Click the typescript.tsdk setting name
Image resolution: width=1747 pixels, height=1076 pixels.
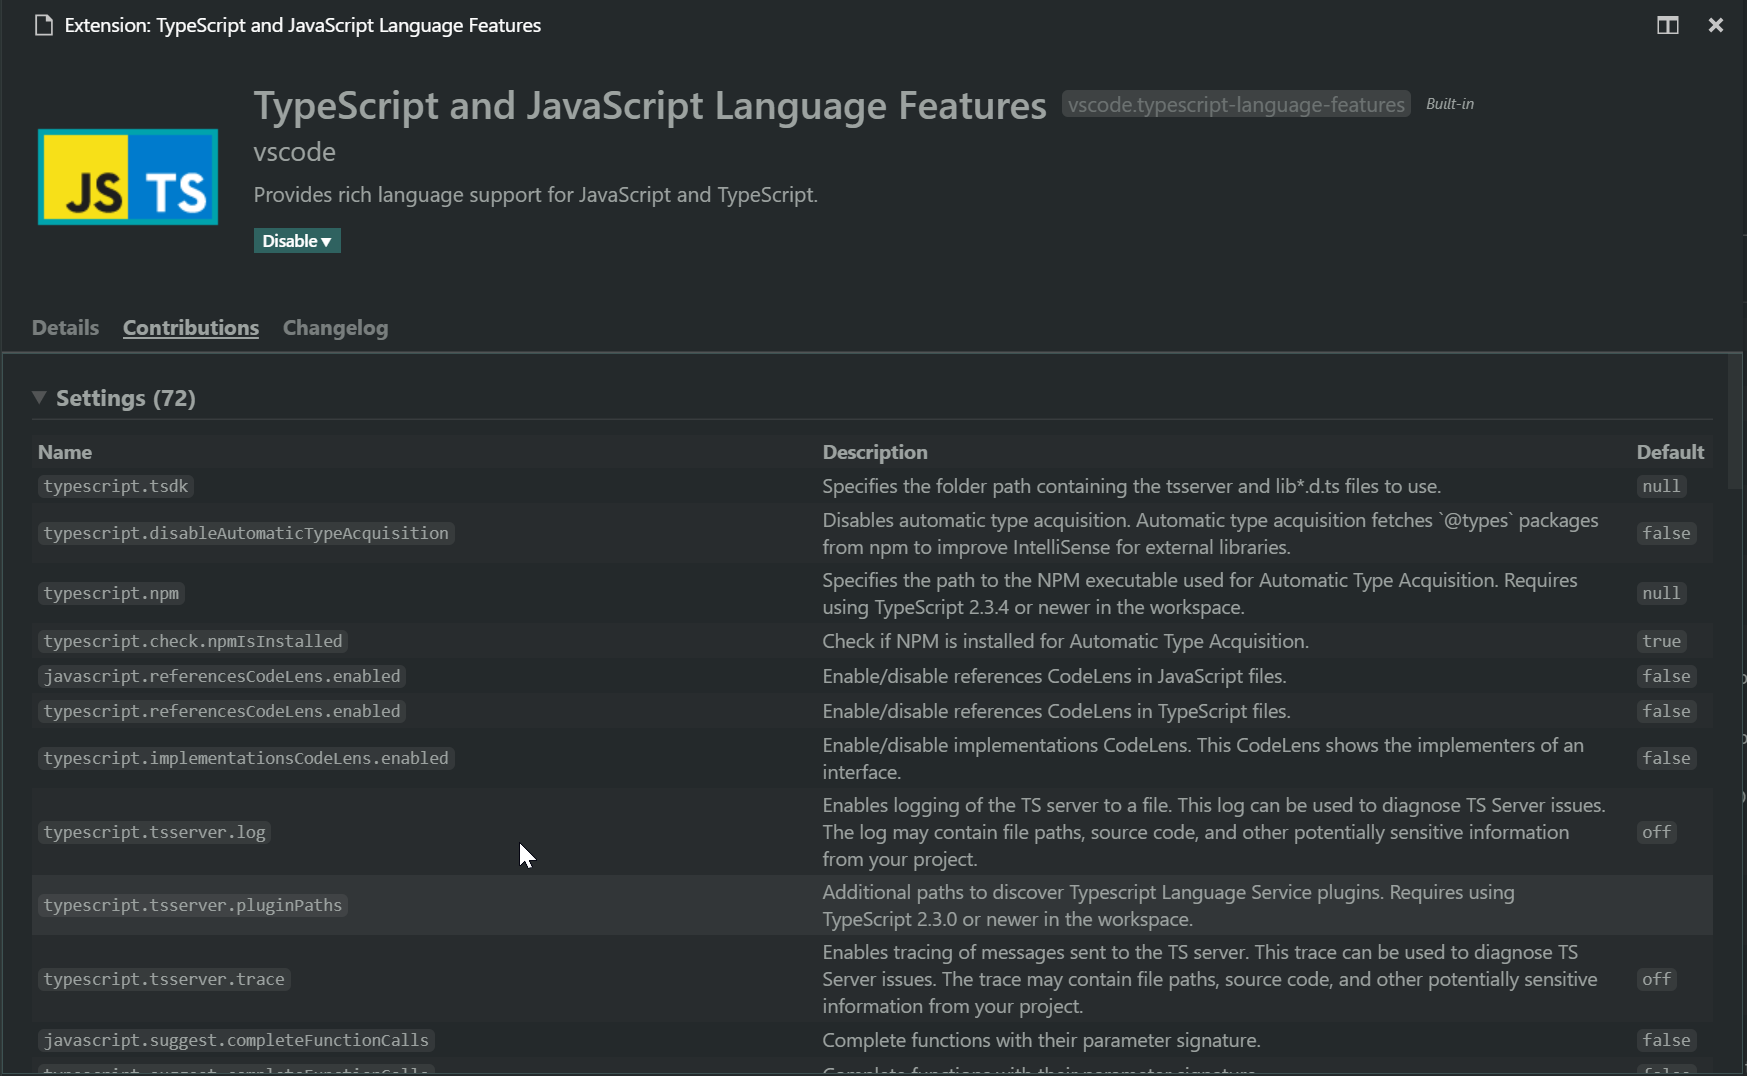[115, 486]
